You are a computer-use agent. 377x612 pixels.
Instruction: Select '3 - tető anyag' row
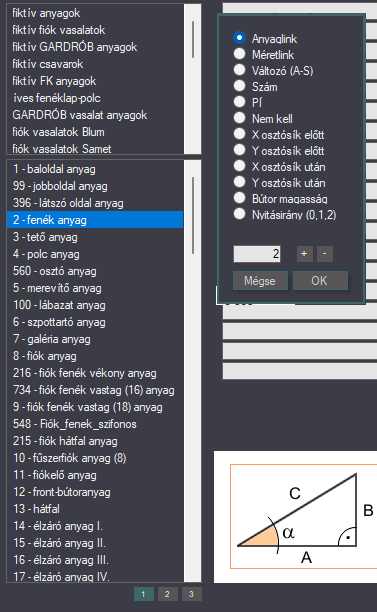[95, 237]
